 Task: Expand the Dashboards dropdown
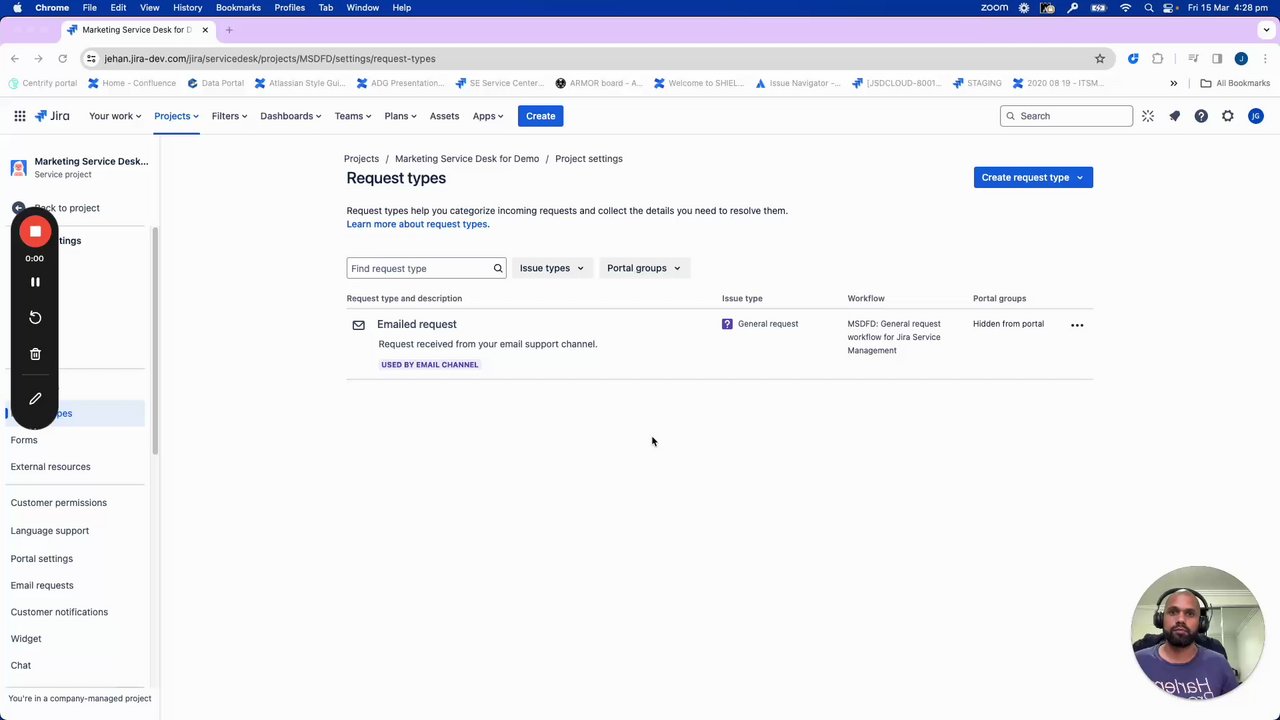291,116
